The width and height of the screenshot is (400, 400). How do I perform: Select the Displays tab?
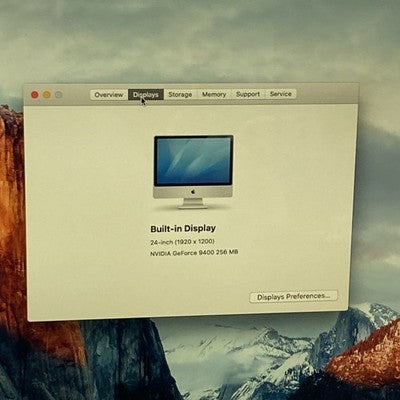[146, 95]
